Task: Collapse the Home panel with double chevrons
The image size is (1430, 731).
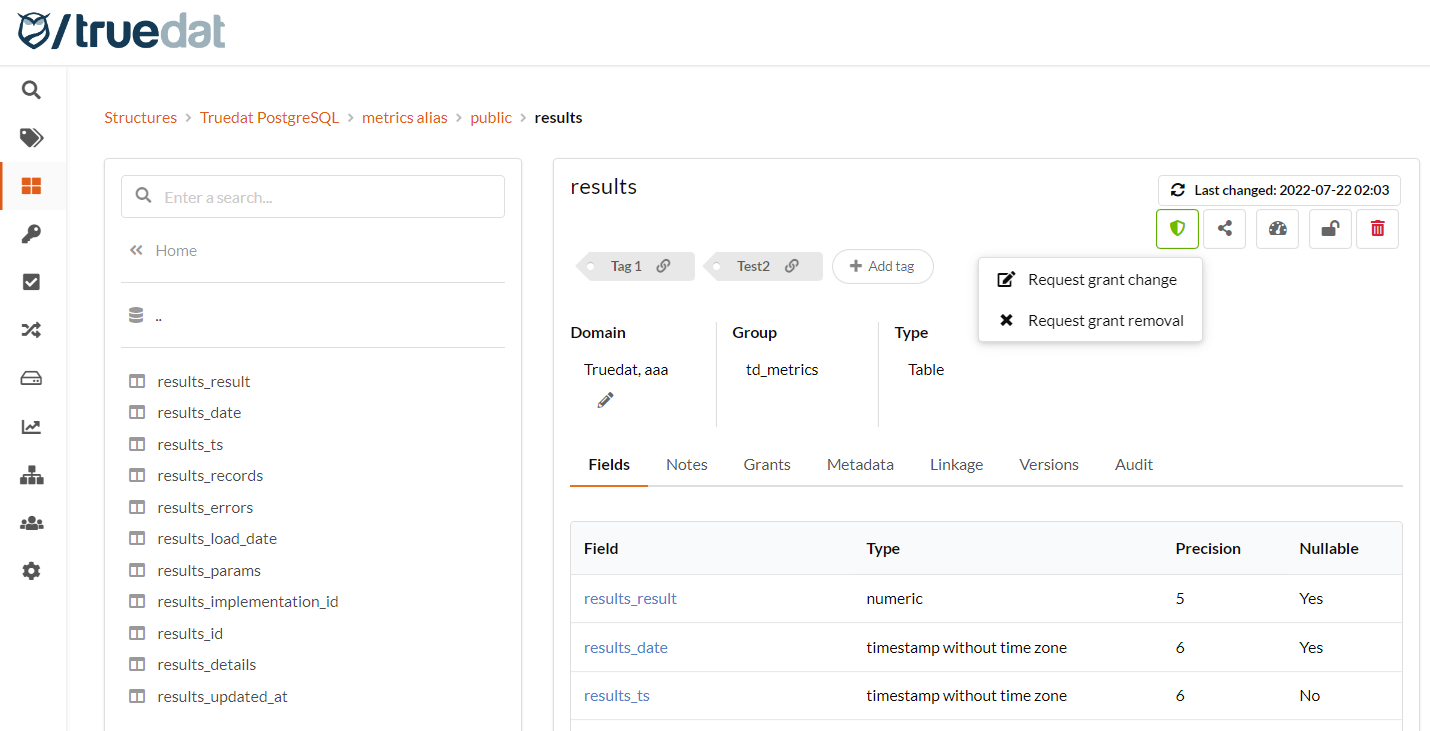Action: point(136,250)
